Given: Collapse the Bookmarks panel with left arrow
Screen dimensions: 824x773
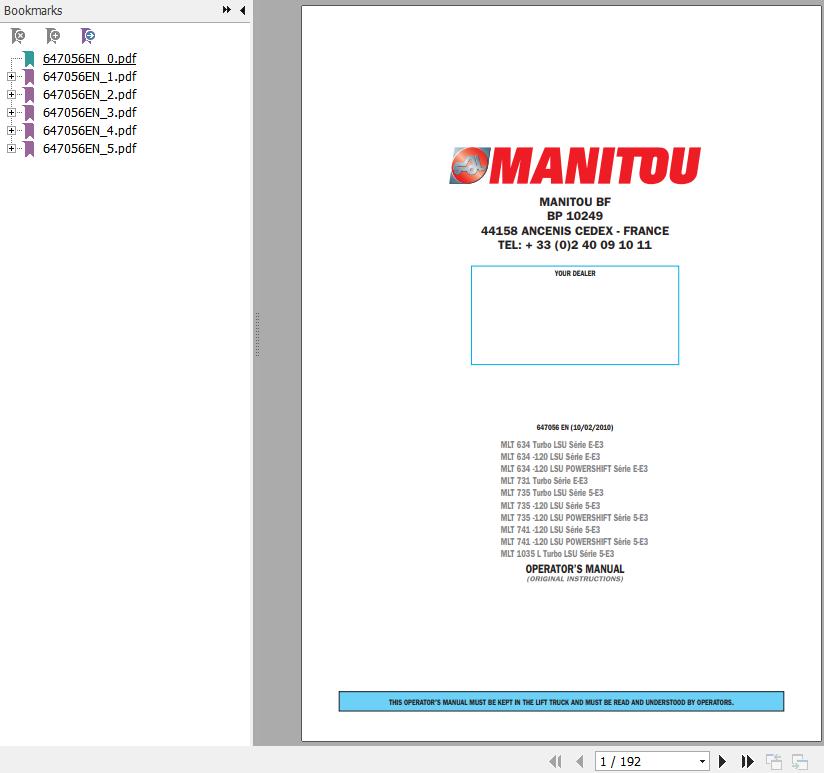Looking at the screenshot, I should pos(242,10).
